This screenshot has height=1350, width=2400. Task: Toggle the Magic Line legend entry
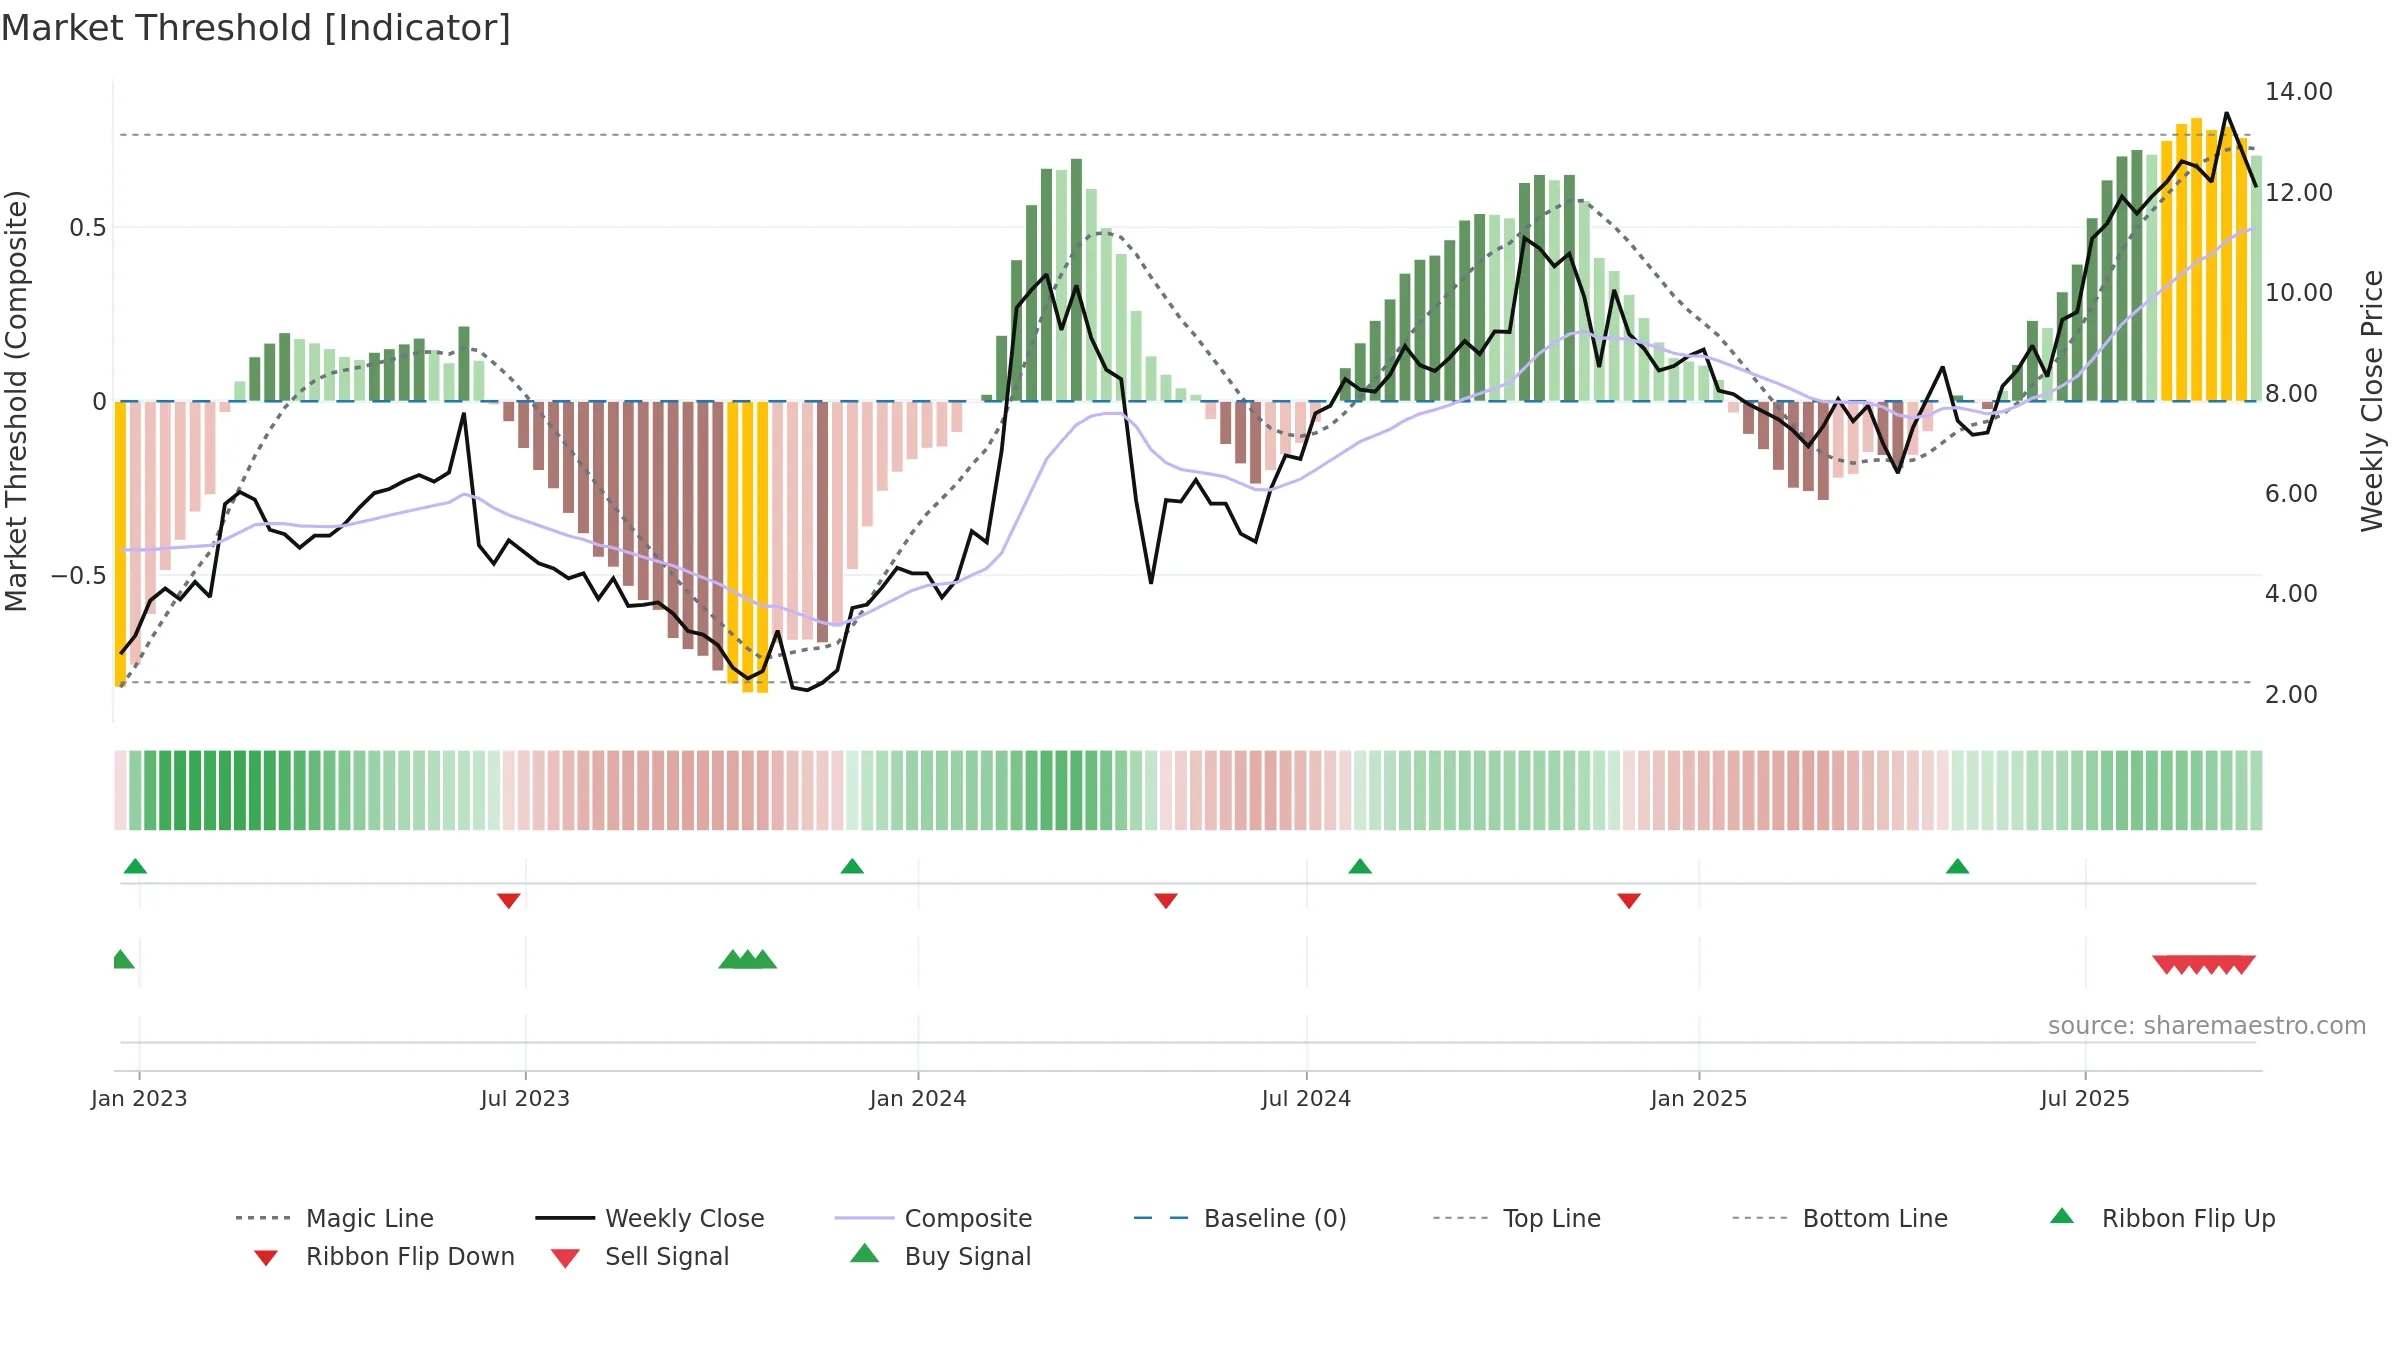335,1218
